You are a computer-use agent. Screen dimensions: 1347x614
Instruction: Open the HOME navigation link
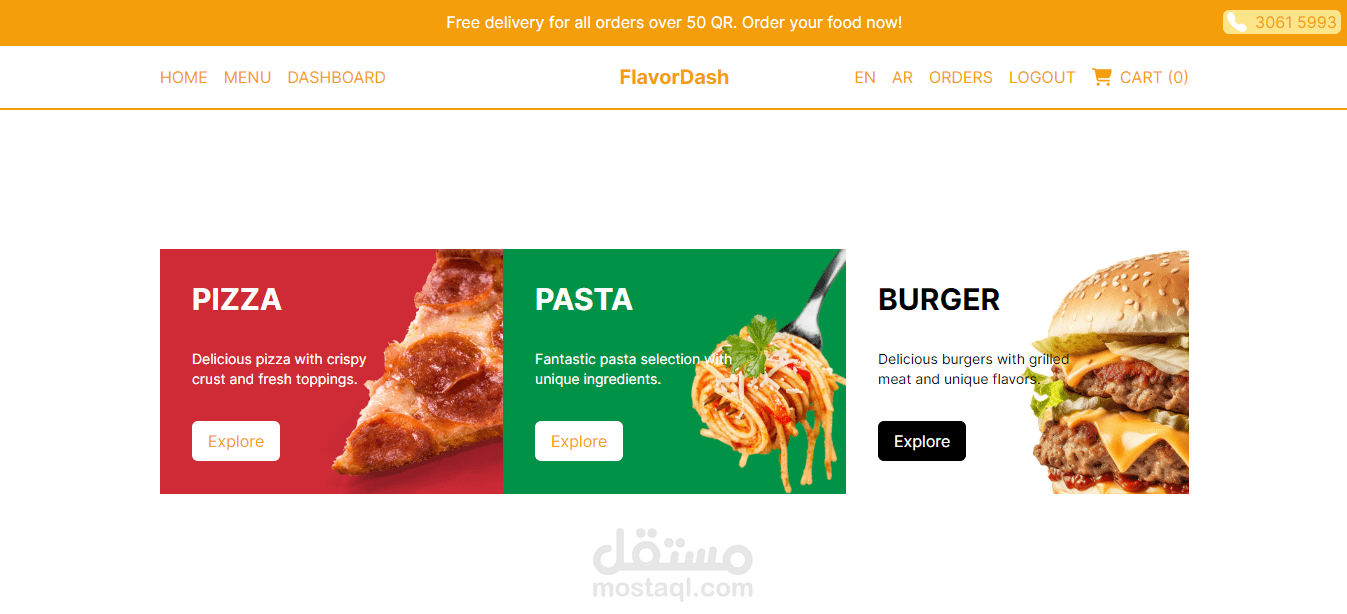184,77
